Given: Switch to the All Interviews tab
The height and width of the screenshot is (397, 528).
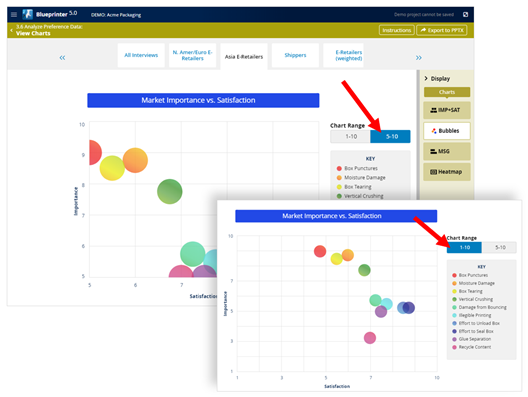Looking at the screenshot, I should [141, 55].
